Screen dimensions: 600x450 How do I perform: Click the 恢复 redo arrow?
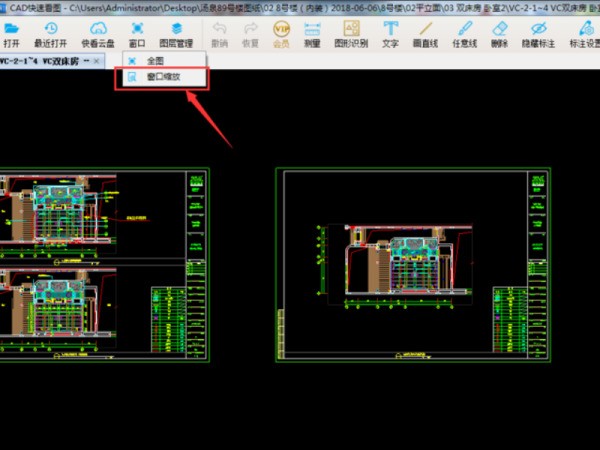(250, 34)
